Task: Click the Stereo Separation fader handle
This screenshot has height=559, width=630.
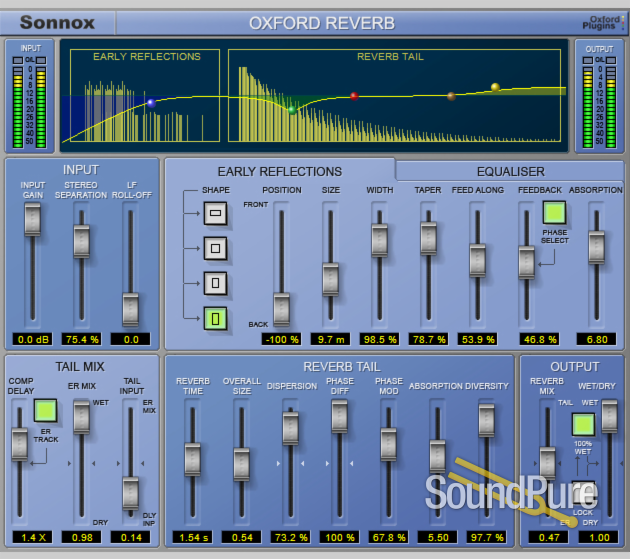Action: 82,242
